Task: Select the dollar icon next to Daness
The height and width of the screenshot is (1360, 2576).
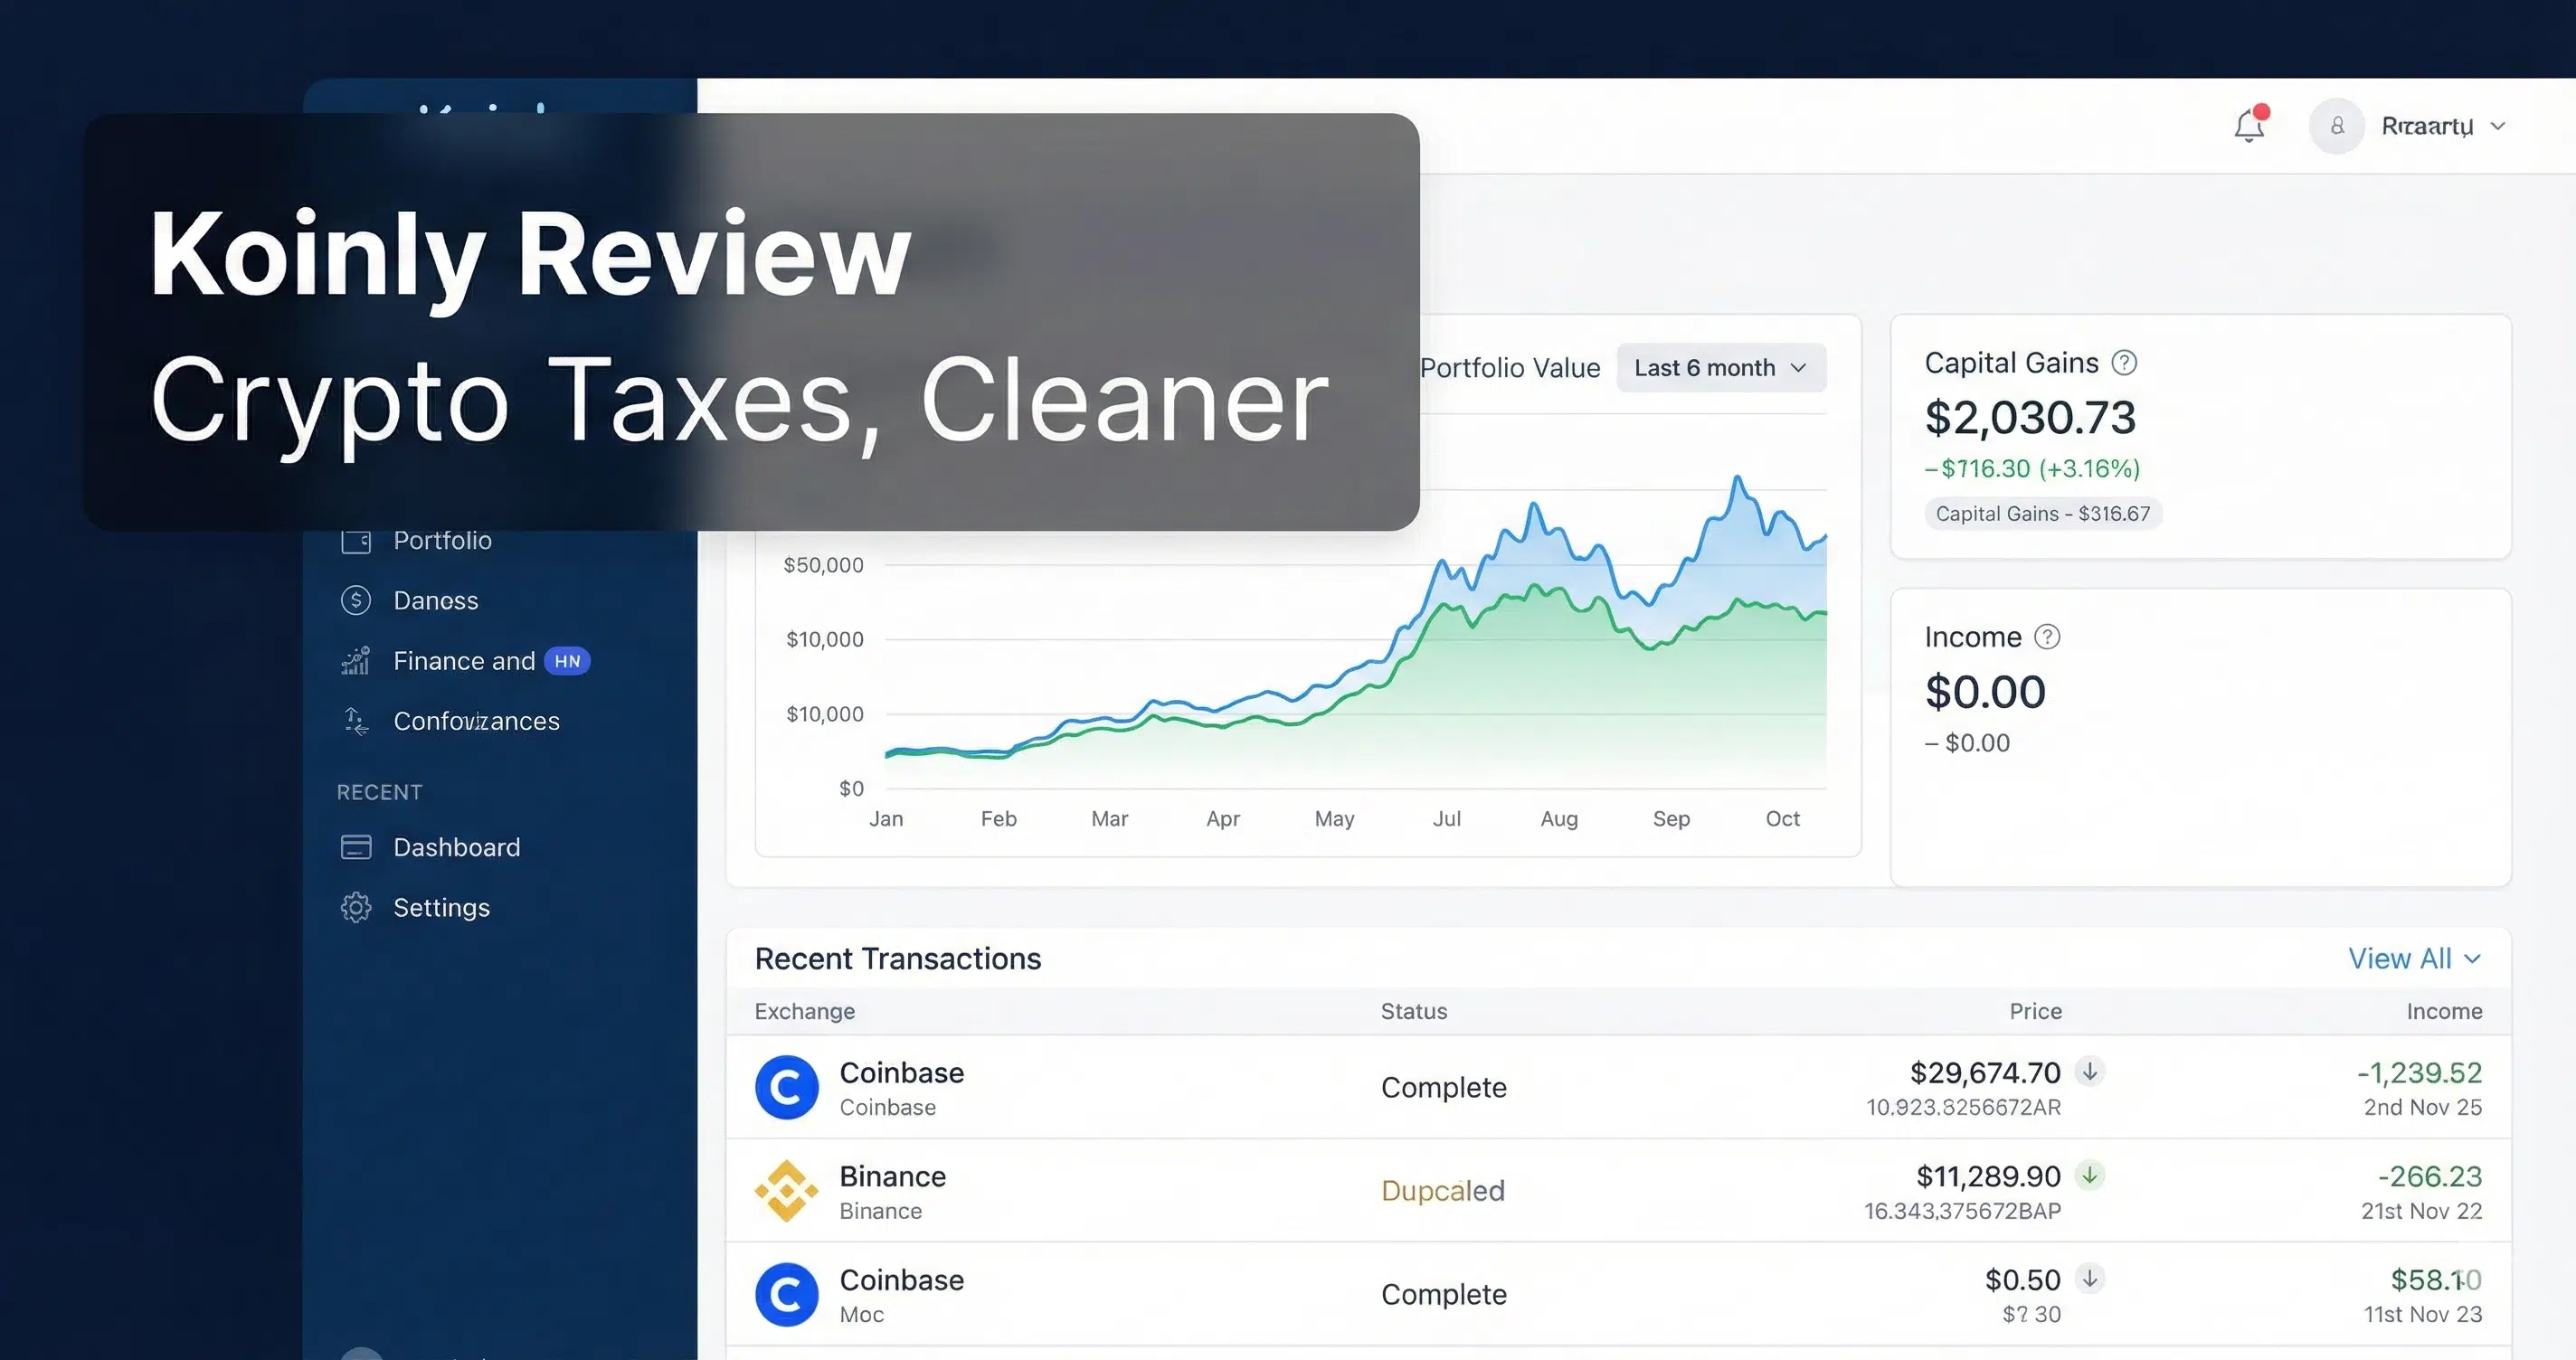Action: point(355,600)
